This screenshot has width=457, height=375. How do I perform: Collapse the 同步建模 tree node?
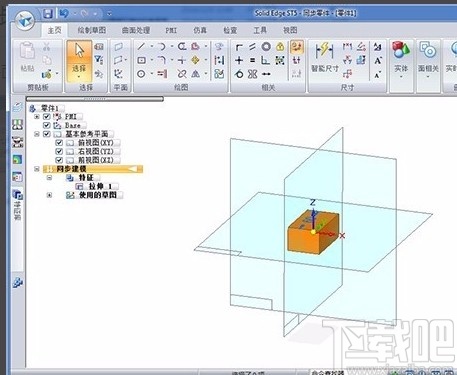point(37,169)
